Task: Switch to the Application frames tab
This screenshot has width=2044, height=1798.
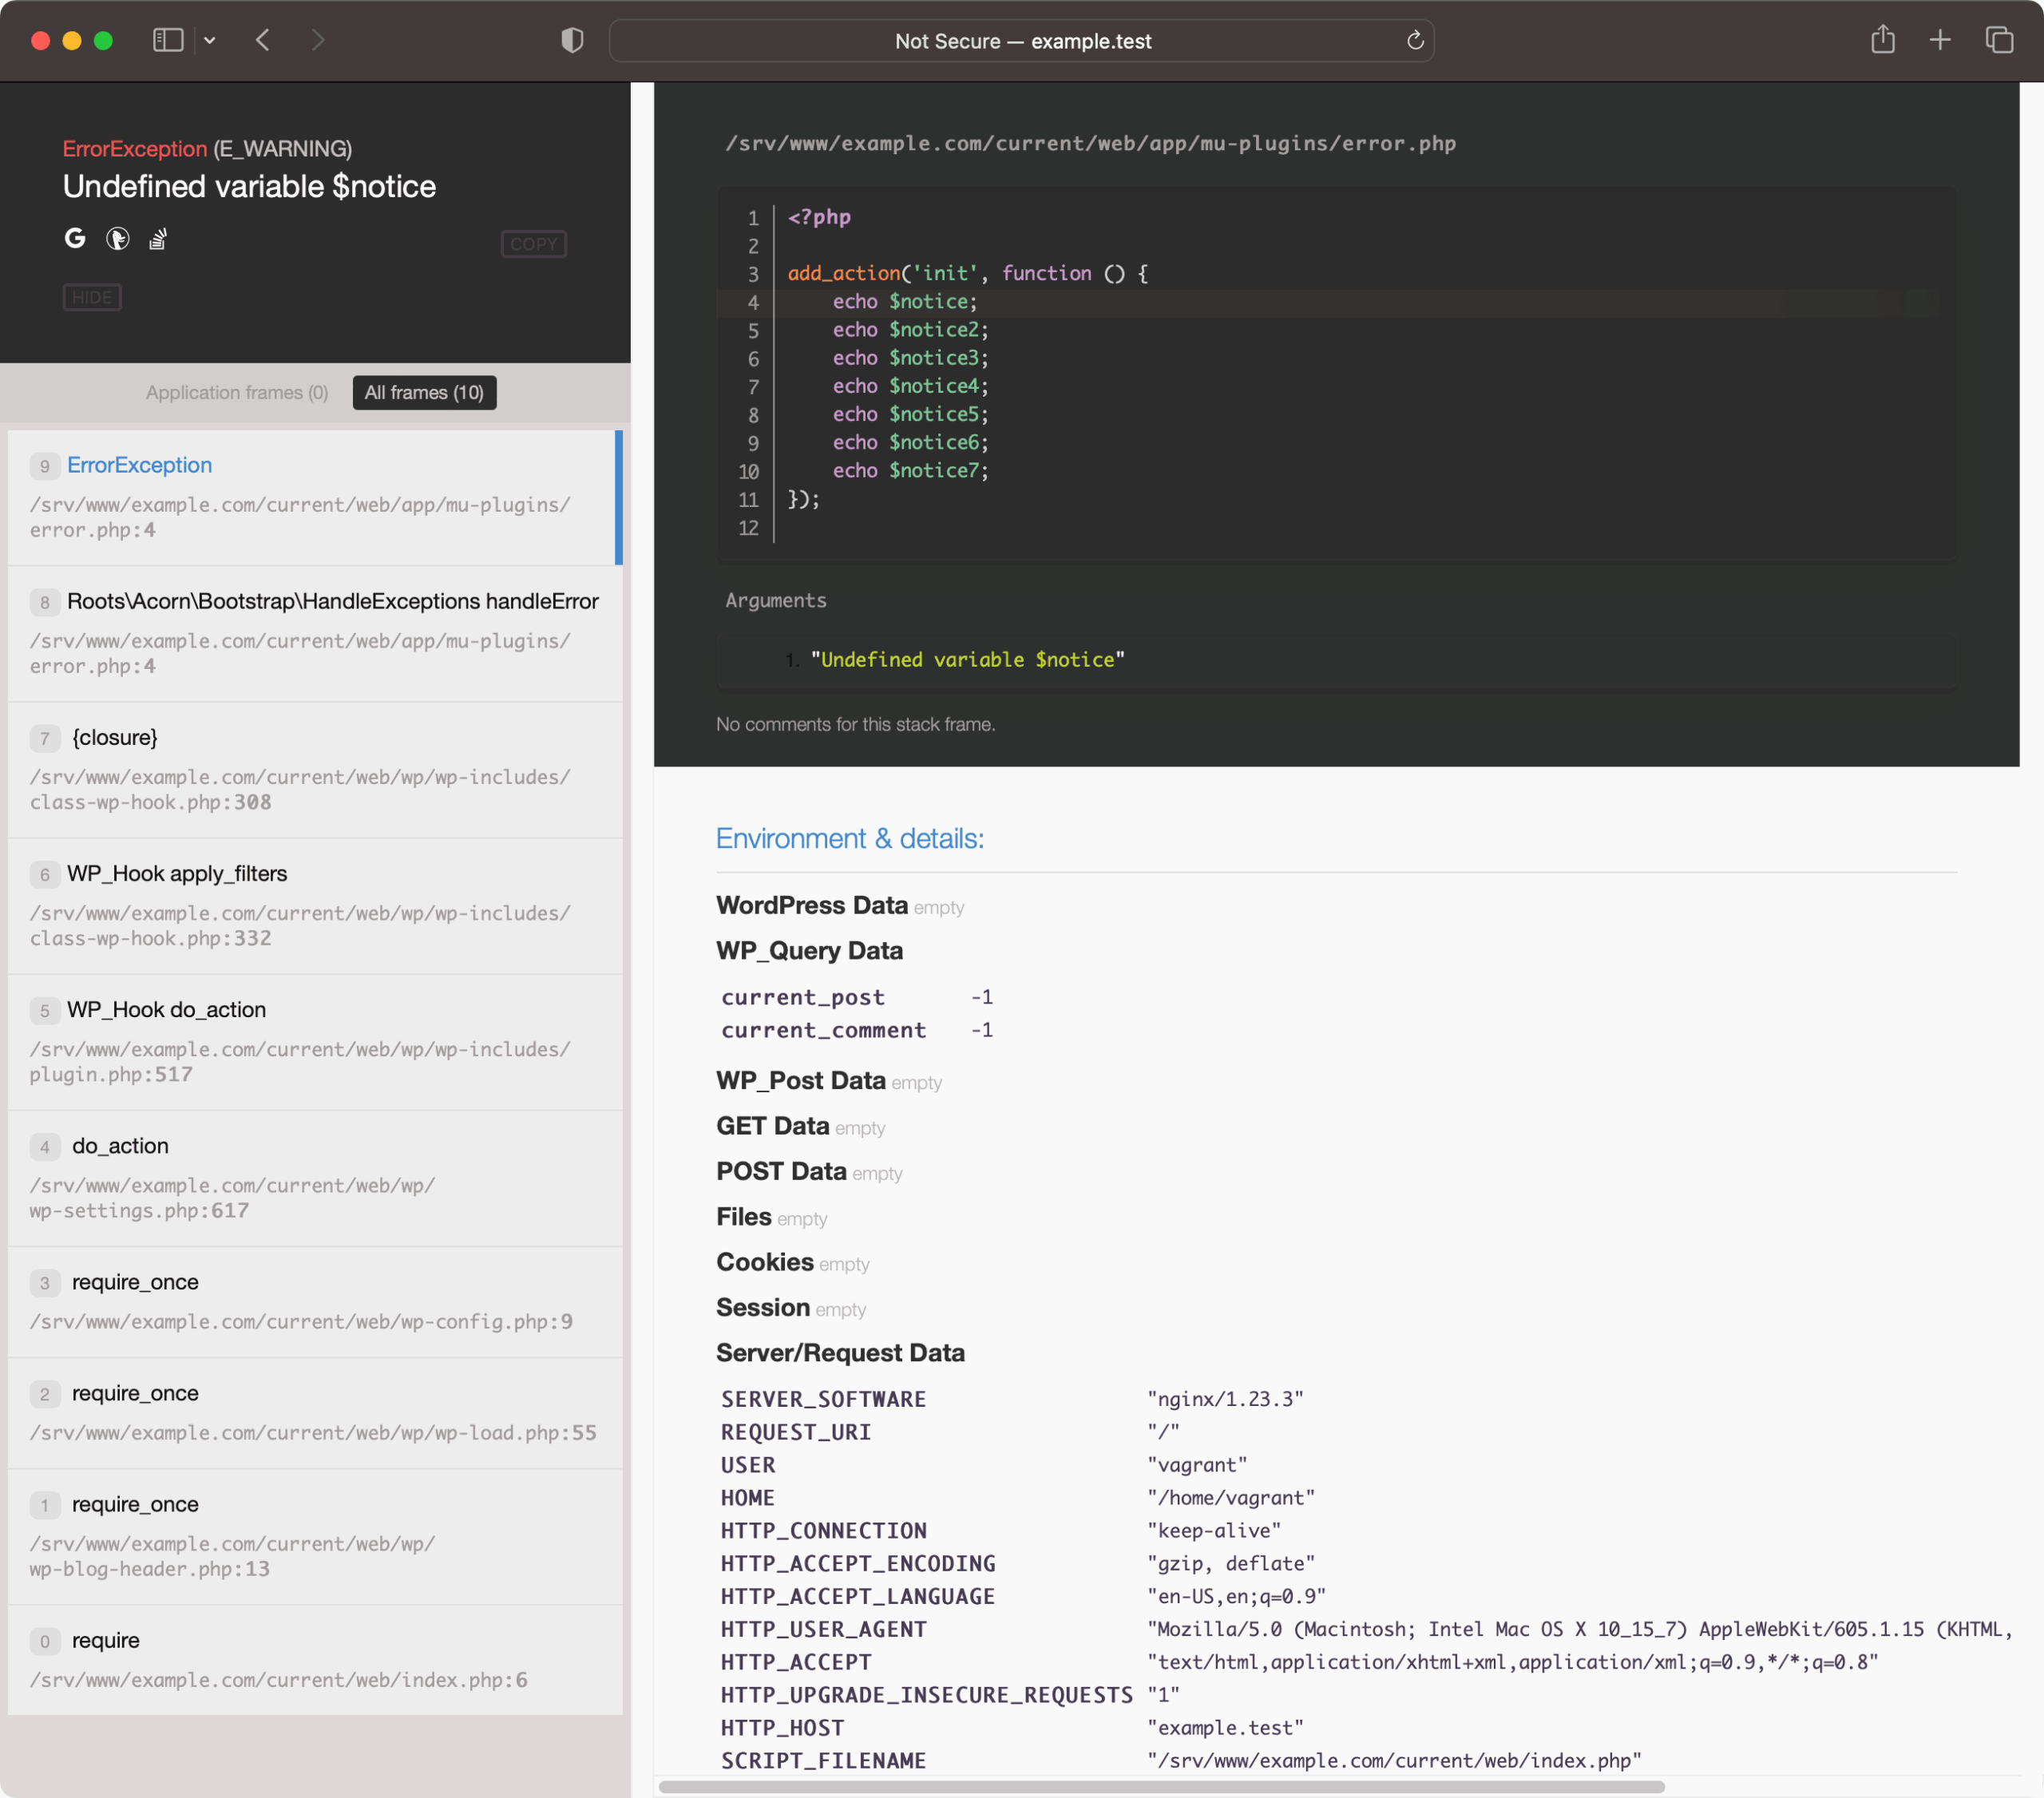Action: pos(236,392)
